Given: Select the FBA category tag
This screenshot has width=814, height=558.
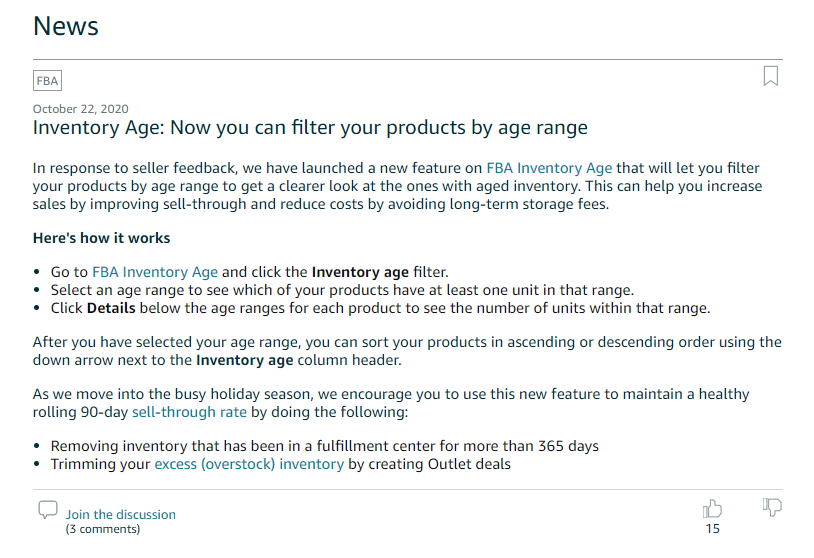Looking at the screenshot, I should [x=47, y=81].
